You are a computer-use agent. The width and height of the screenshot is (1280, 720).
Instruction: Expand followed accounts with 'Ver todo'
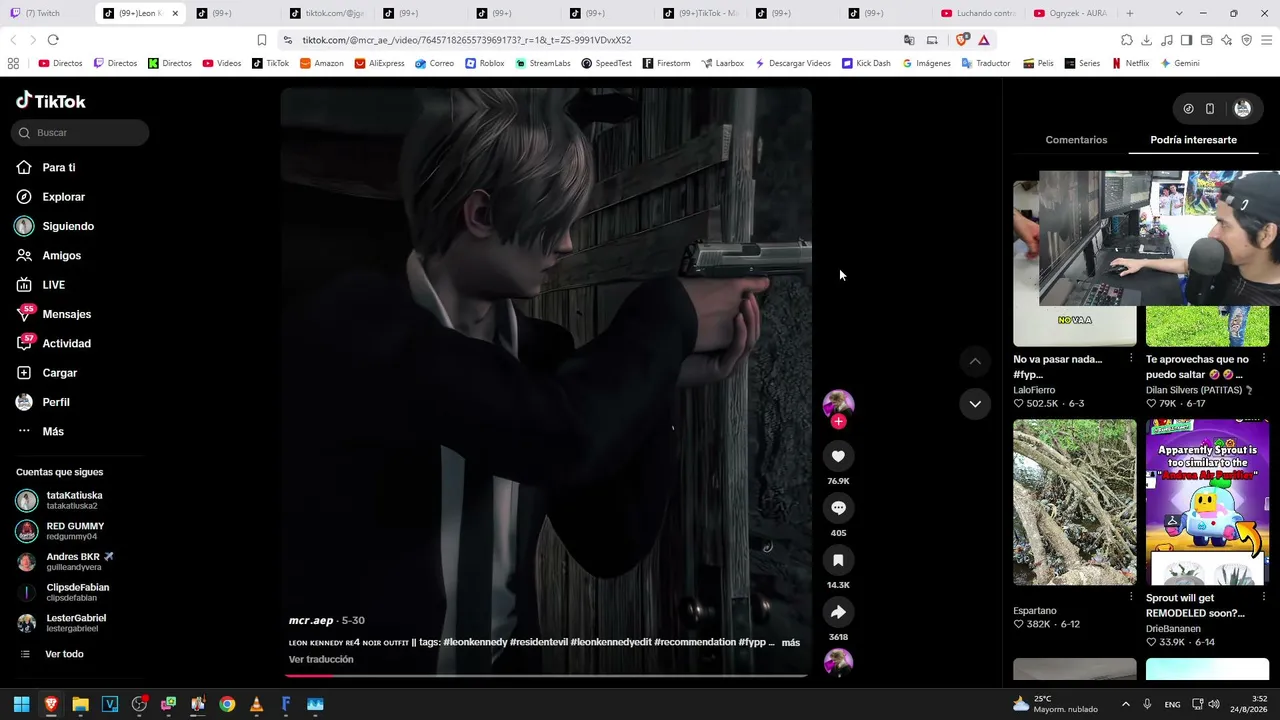coord(64,654)
